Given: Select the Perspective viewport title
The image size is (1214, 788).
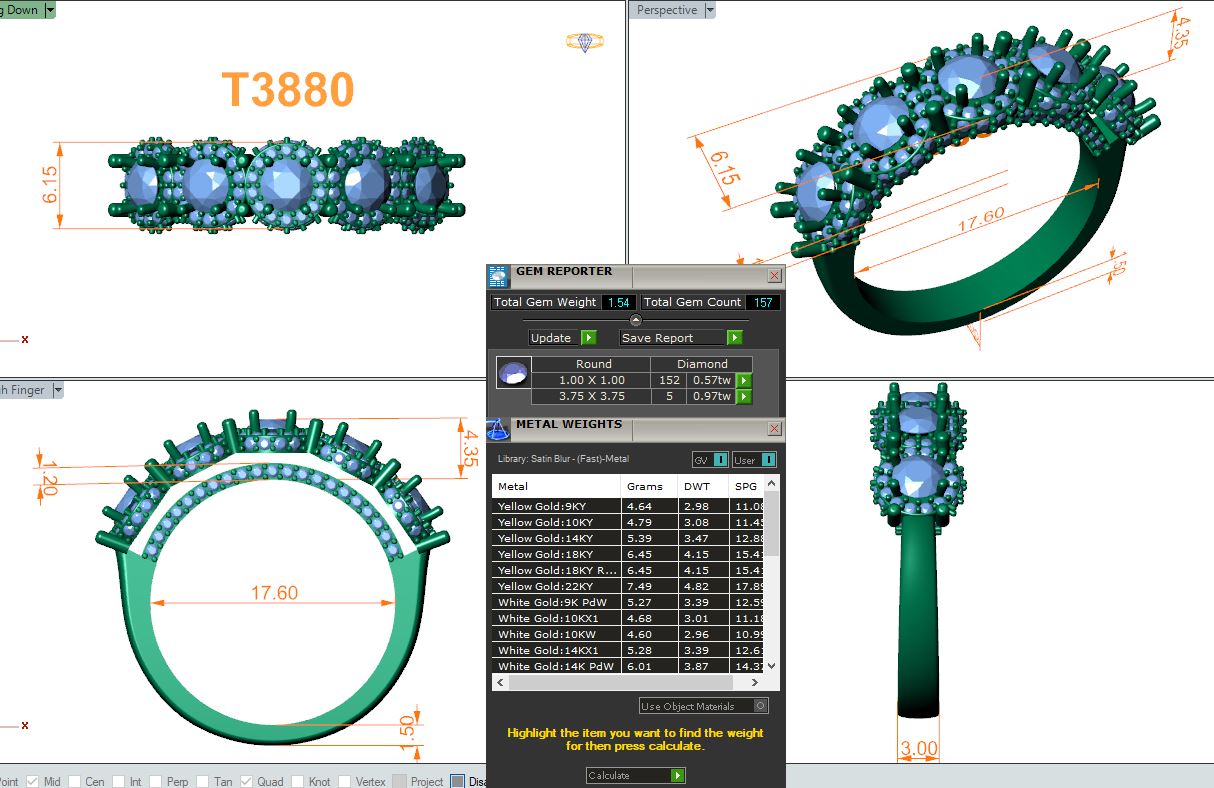Looking at the screenshot, I should click(x=666, y=10).
